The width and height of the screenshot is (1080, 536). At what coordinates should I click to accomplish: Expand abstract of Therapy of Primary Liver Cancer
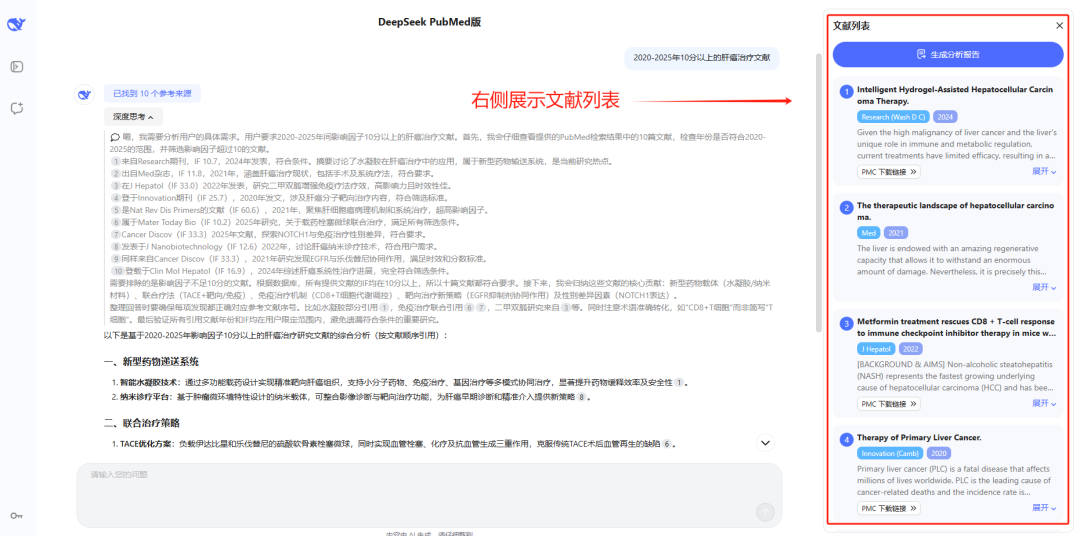[1044, 508]
